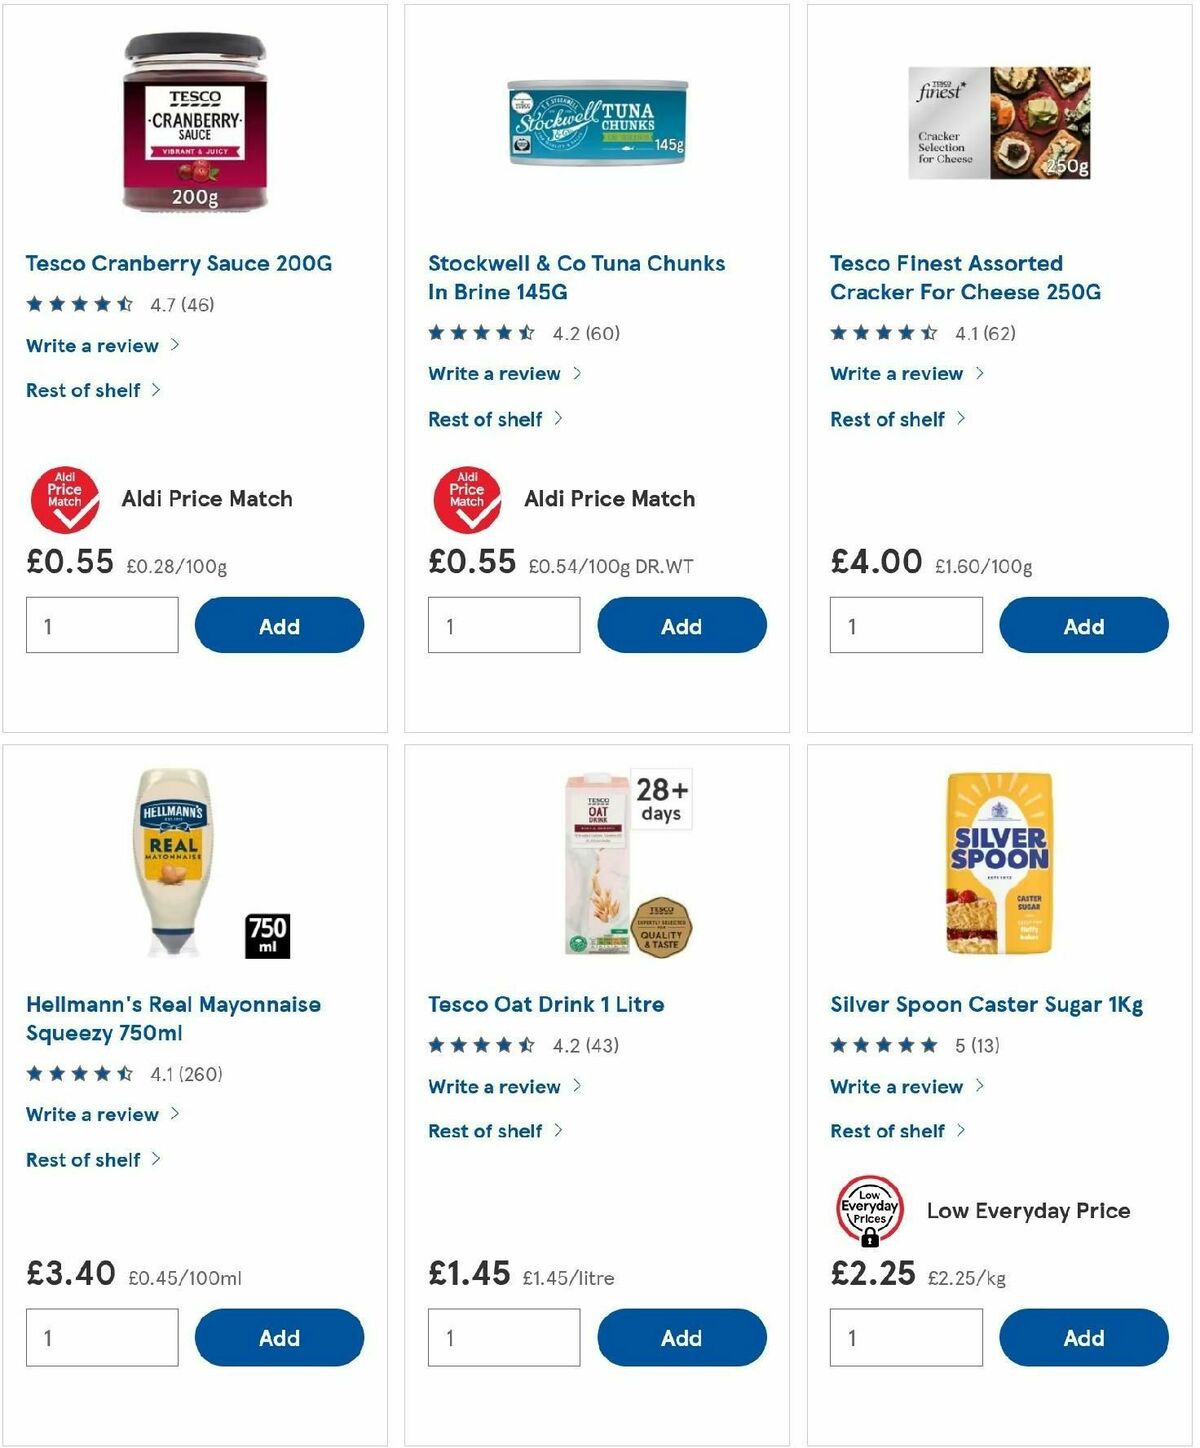The height and width of the screenshot is (1448, 1200).
Task: Click the Aldi Price Match badge for Cranberry Sauce
Action: 66,499
